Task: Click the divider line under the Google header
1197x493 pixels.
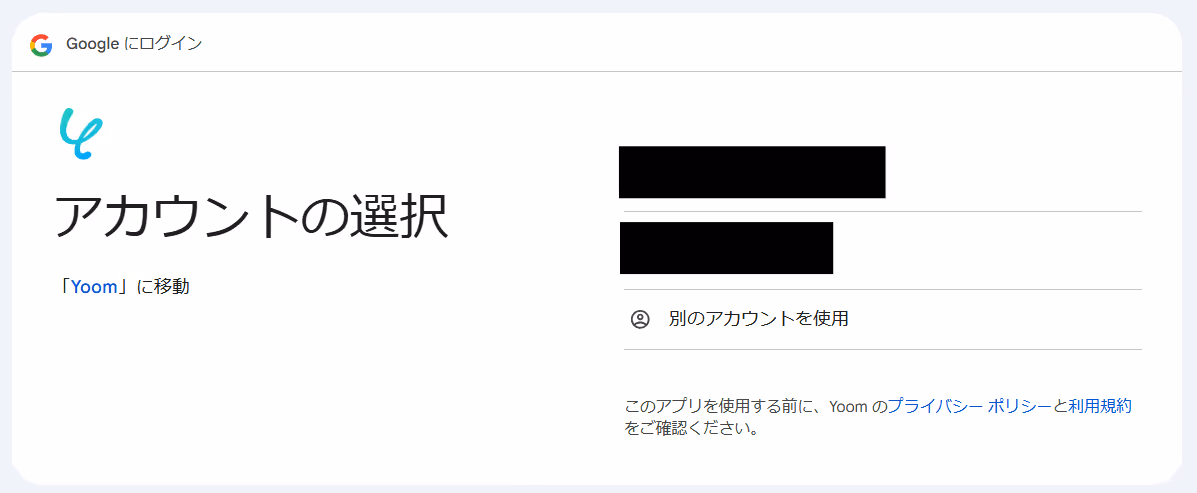Action: coord(598,72)
